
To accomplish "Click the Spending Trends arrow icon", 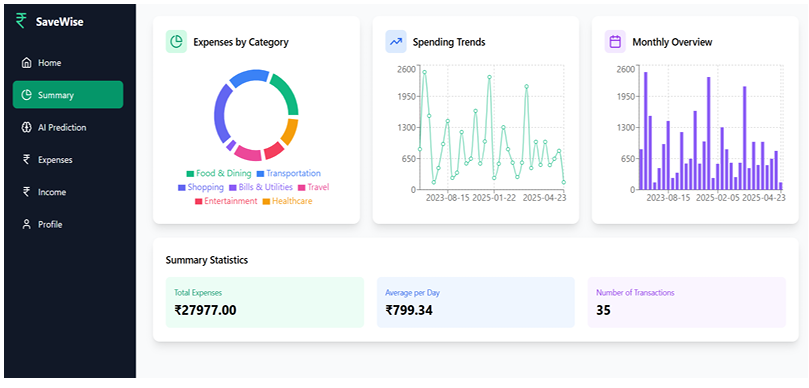I will click(x=396, y=42).
